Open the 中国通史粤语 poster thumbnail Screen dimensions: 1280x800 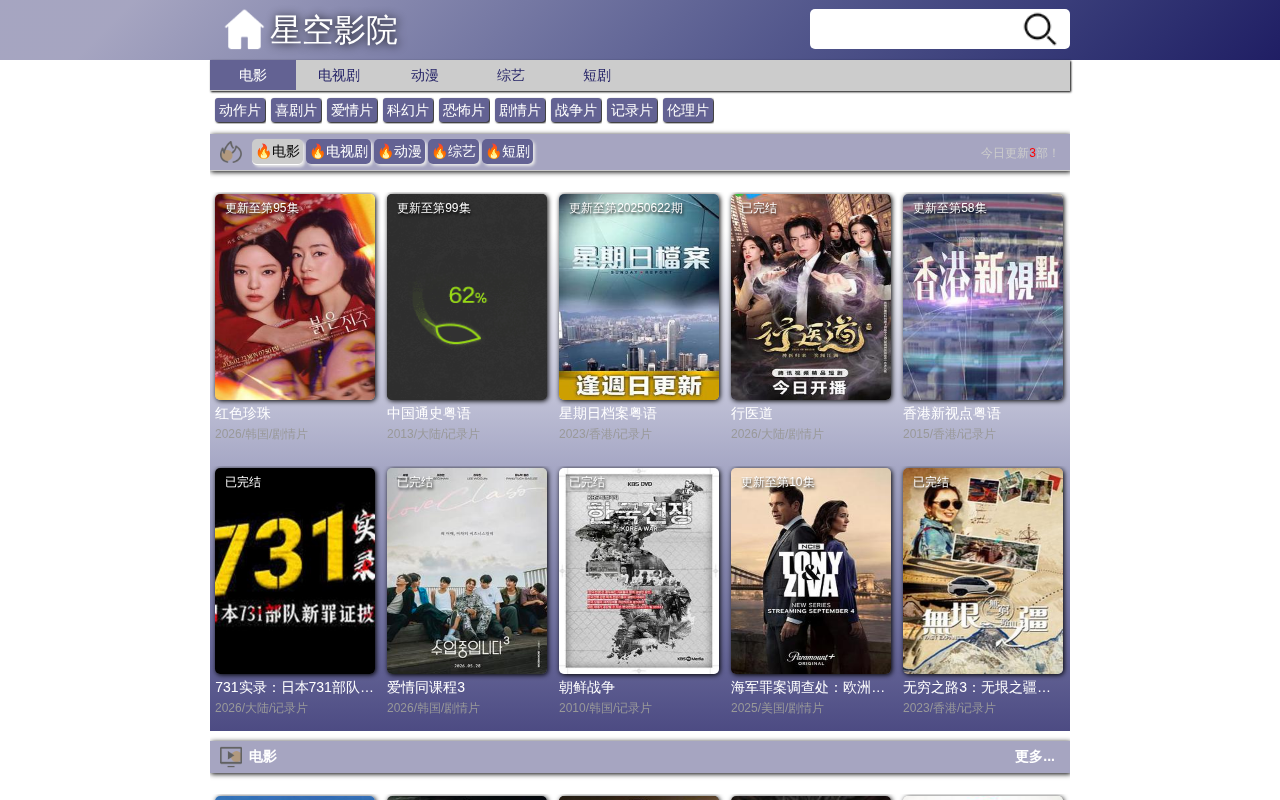[x=467, y=297]
